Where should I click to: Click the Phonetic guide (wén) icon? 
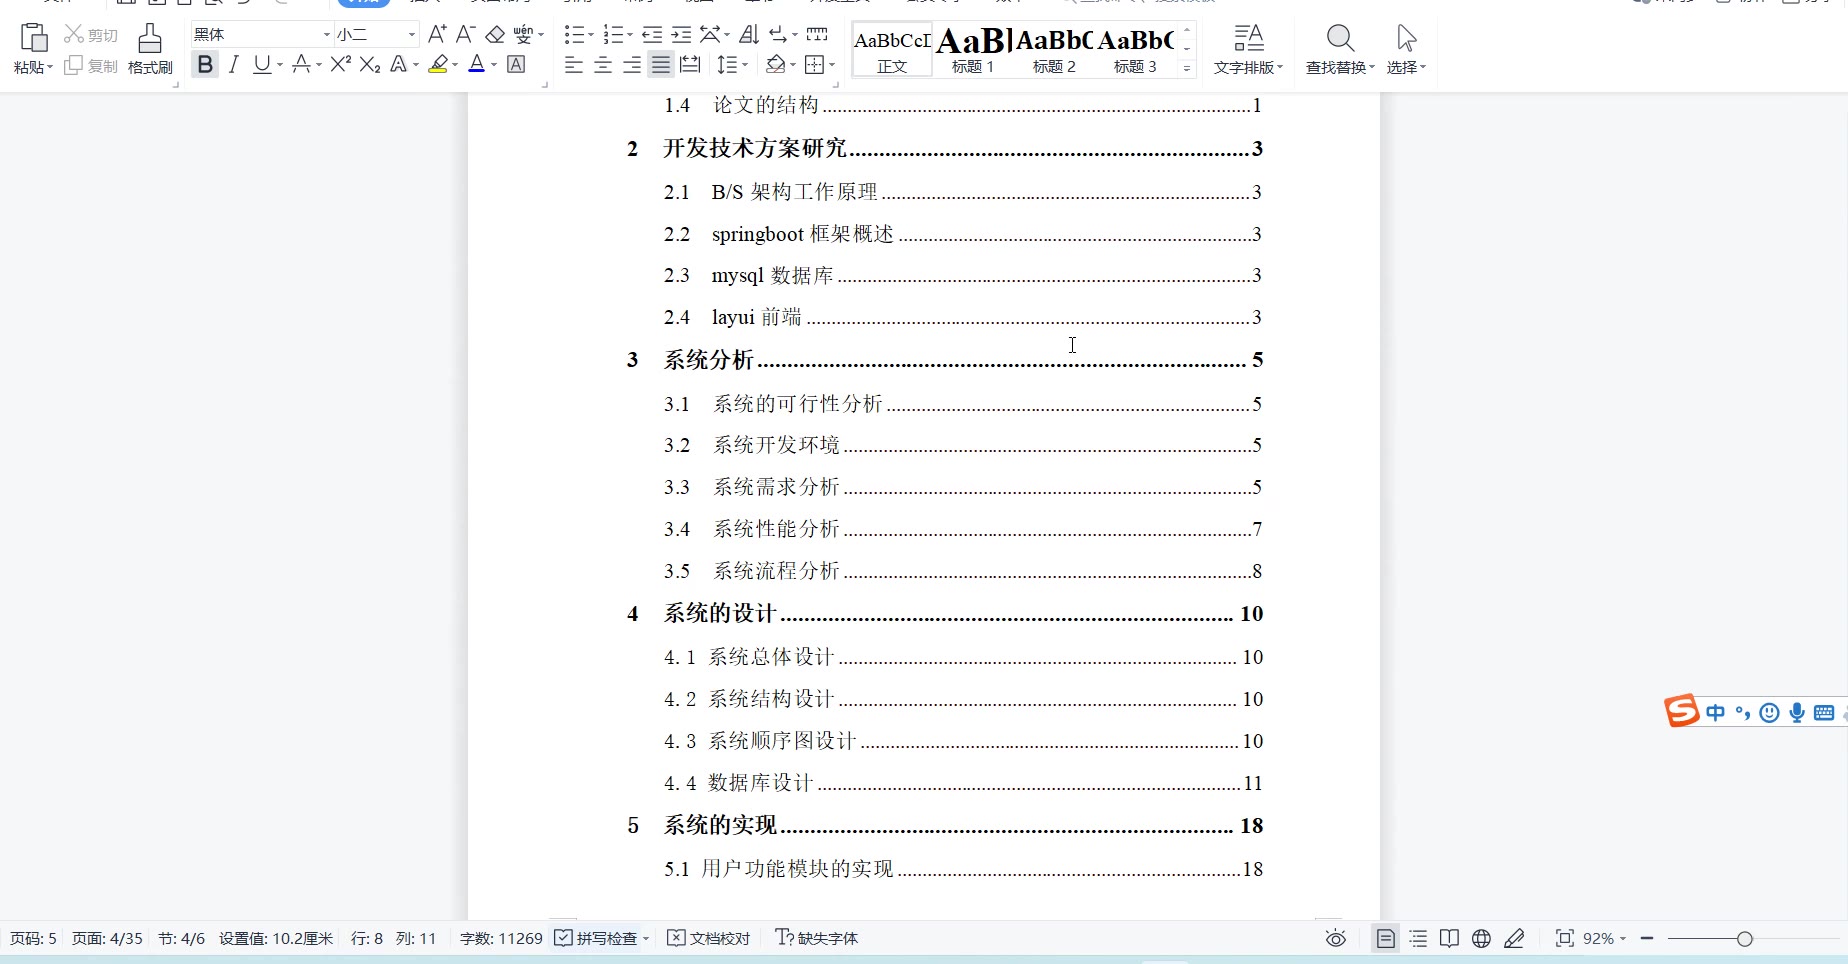pos(523,34)
